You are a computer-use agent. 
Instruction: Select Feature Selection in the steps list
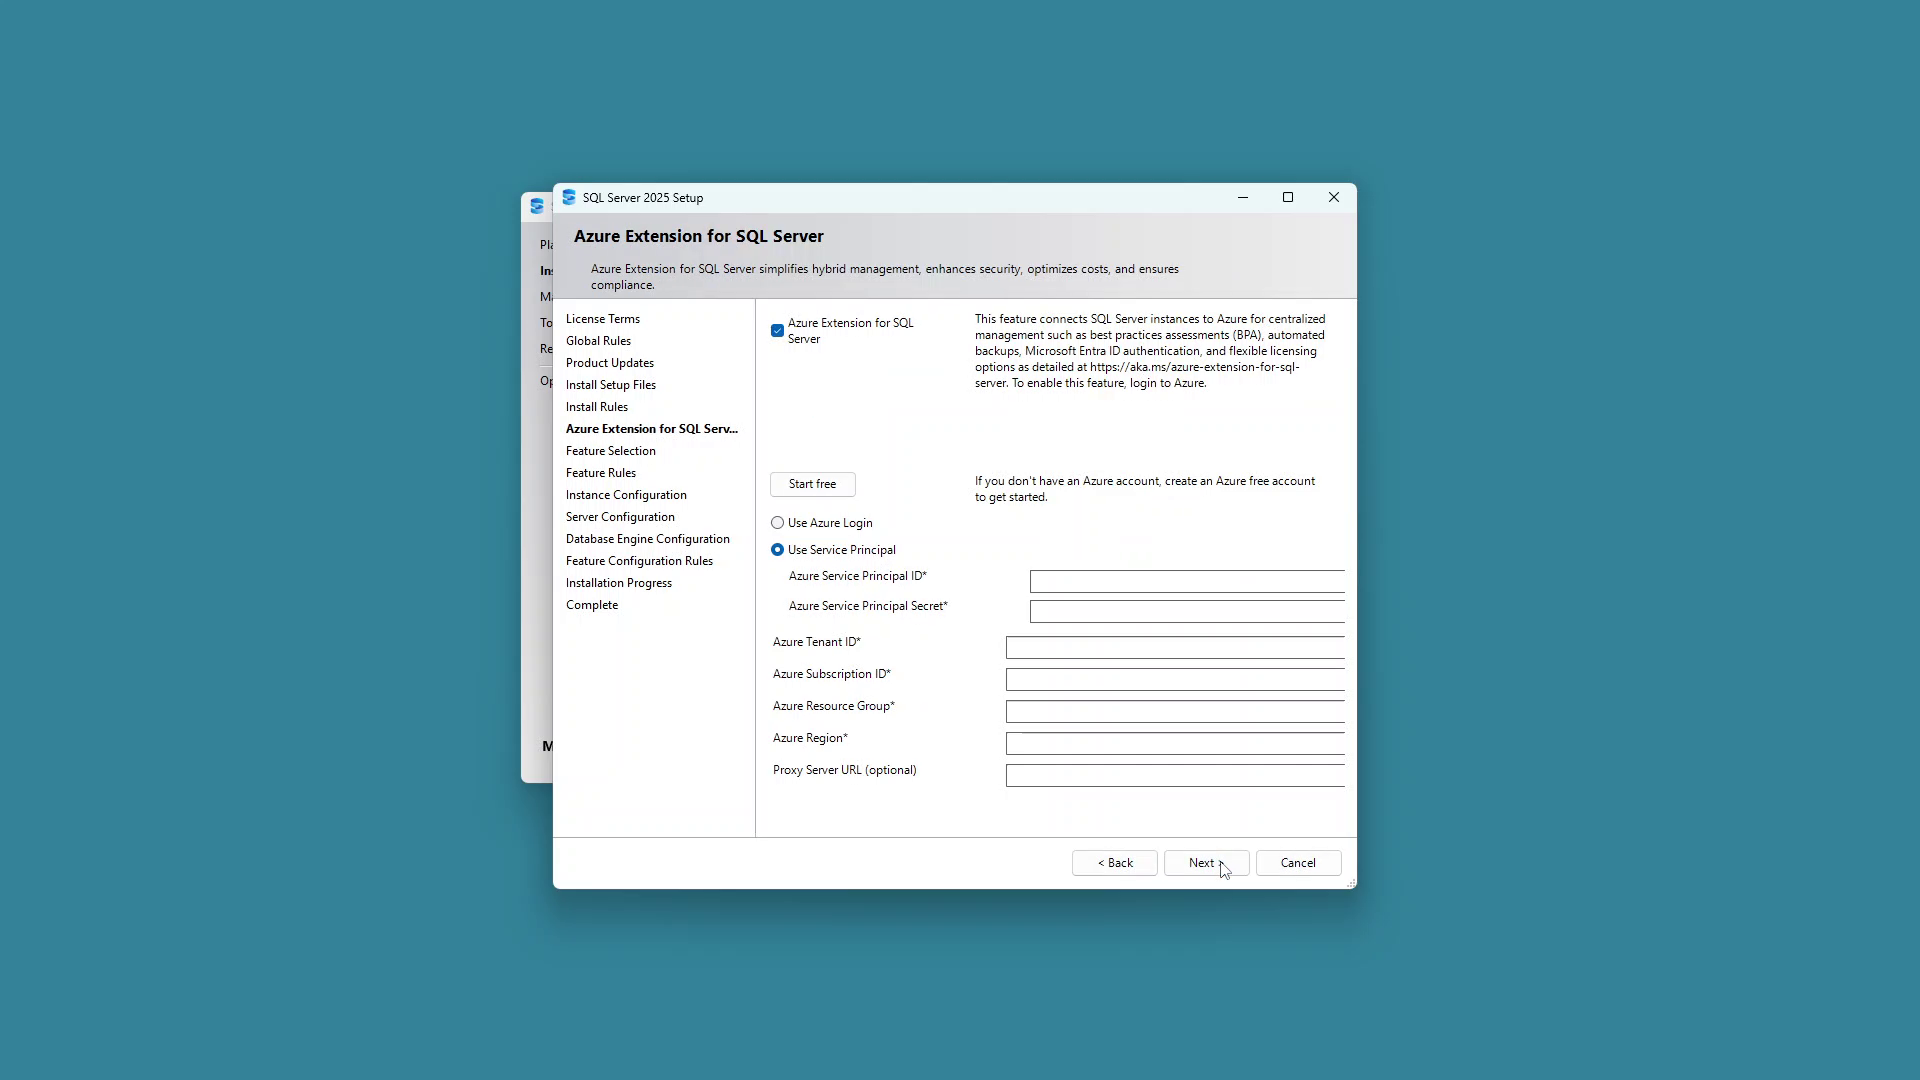pos(611,451)
